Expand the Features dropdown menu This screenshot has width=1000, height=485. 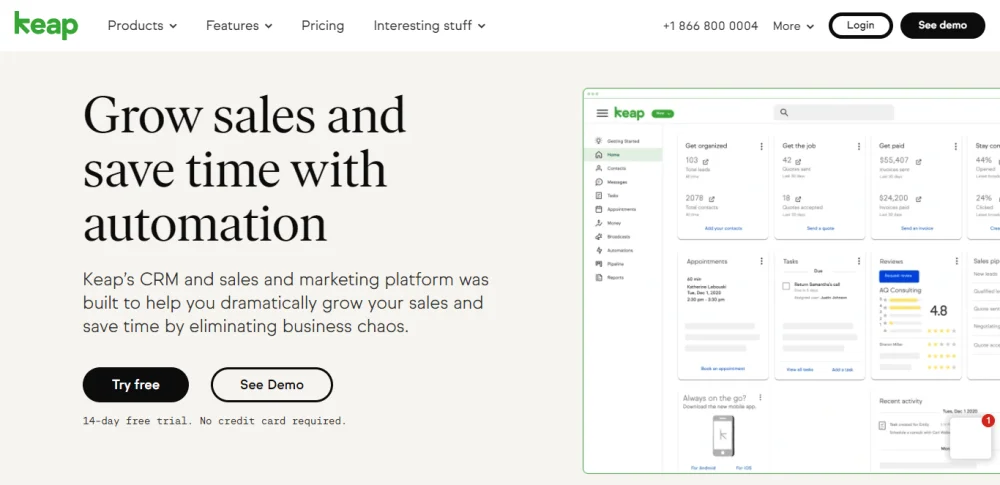coord(239,26)
